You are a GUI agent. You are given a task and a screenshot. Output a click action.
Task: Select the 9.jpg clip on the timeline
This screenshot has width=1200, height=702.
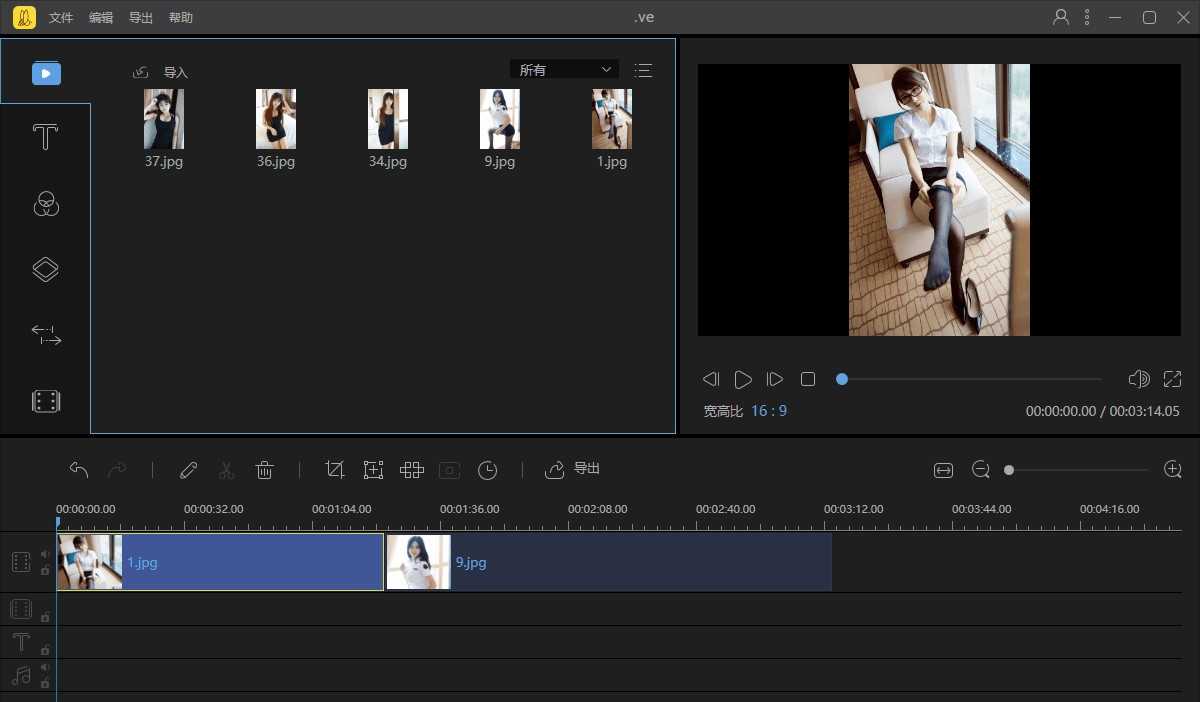coord(609,562)
